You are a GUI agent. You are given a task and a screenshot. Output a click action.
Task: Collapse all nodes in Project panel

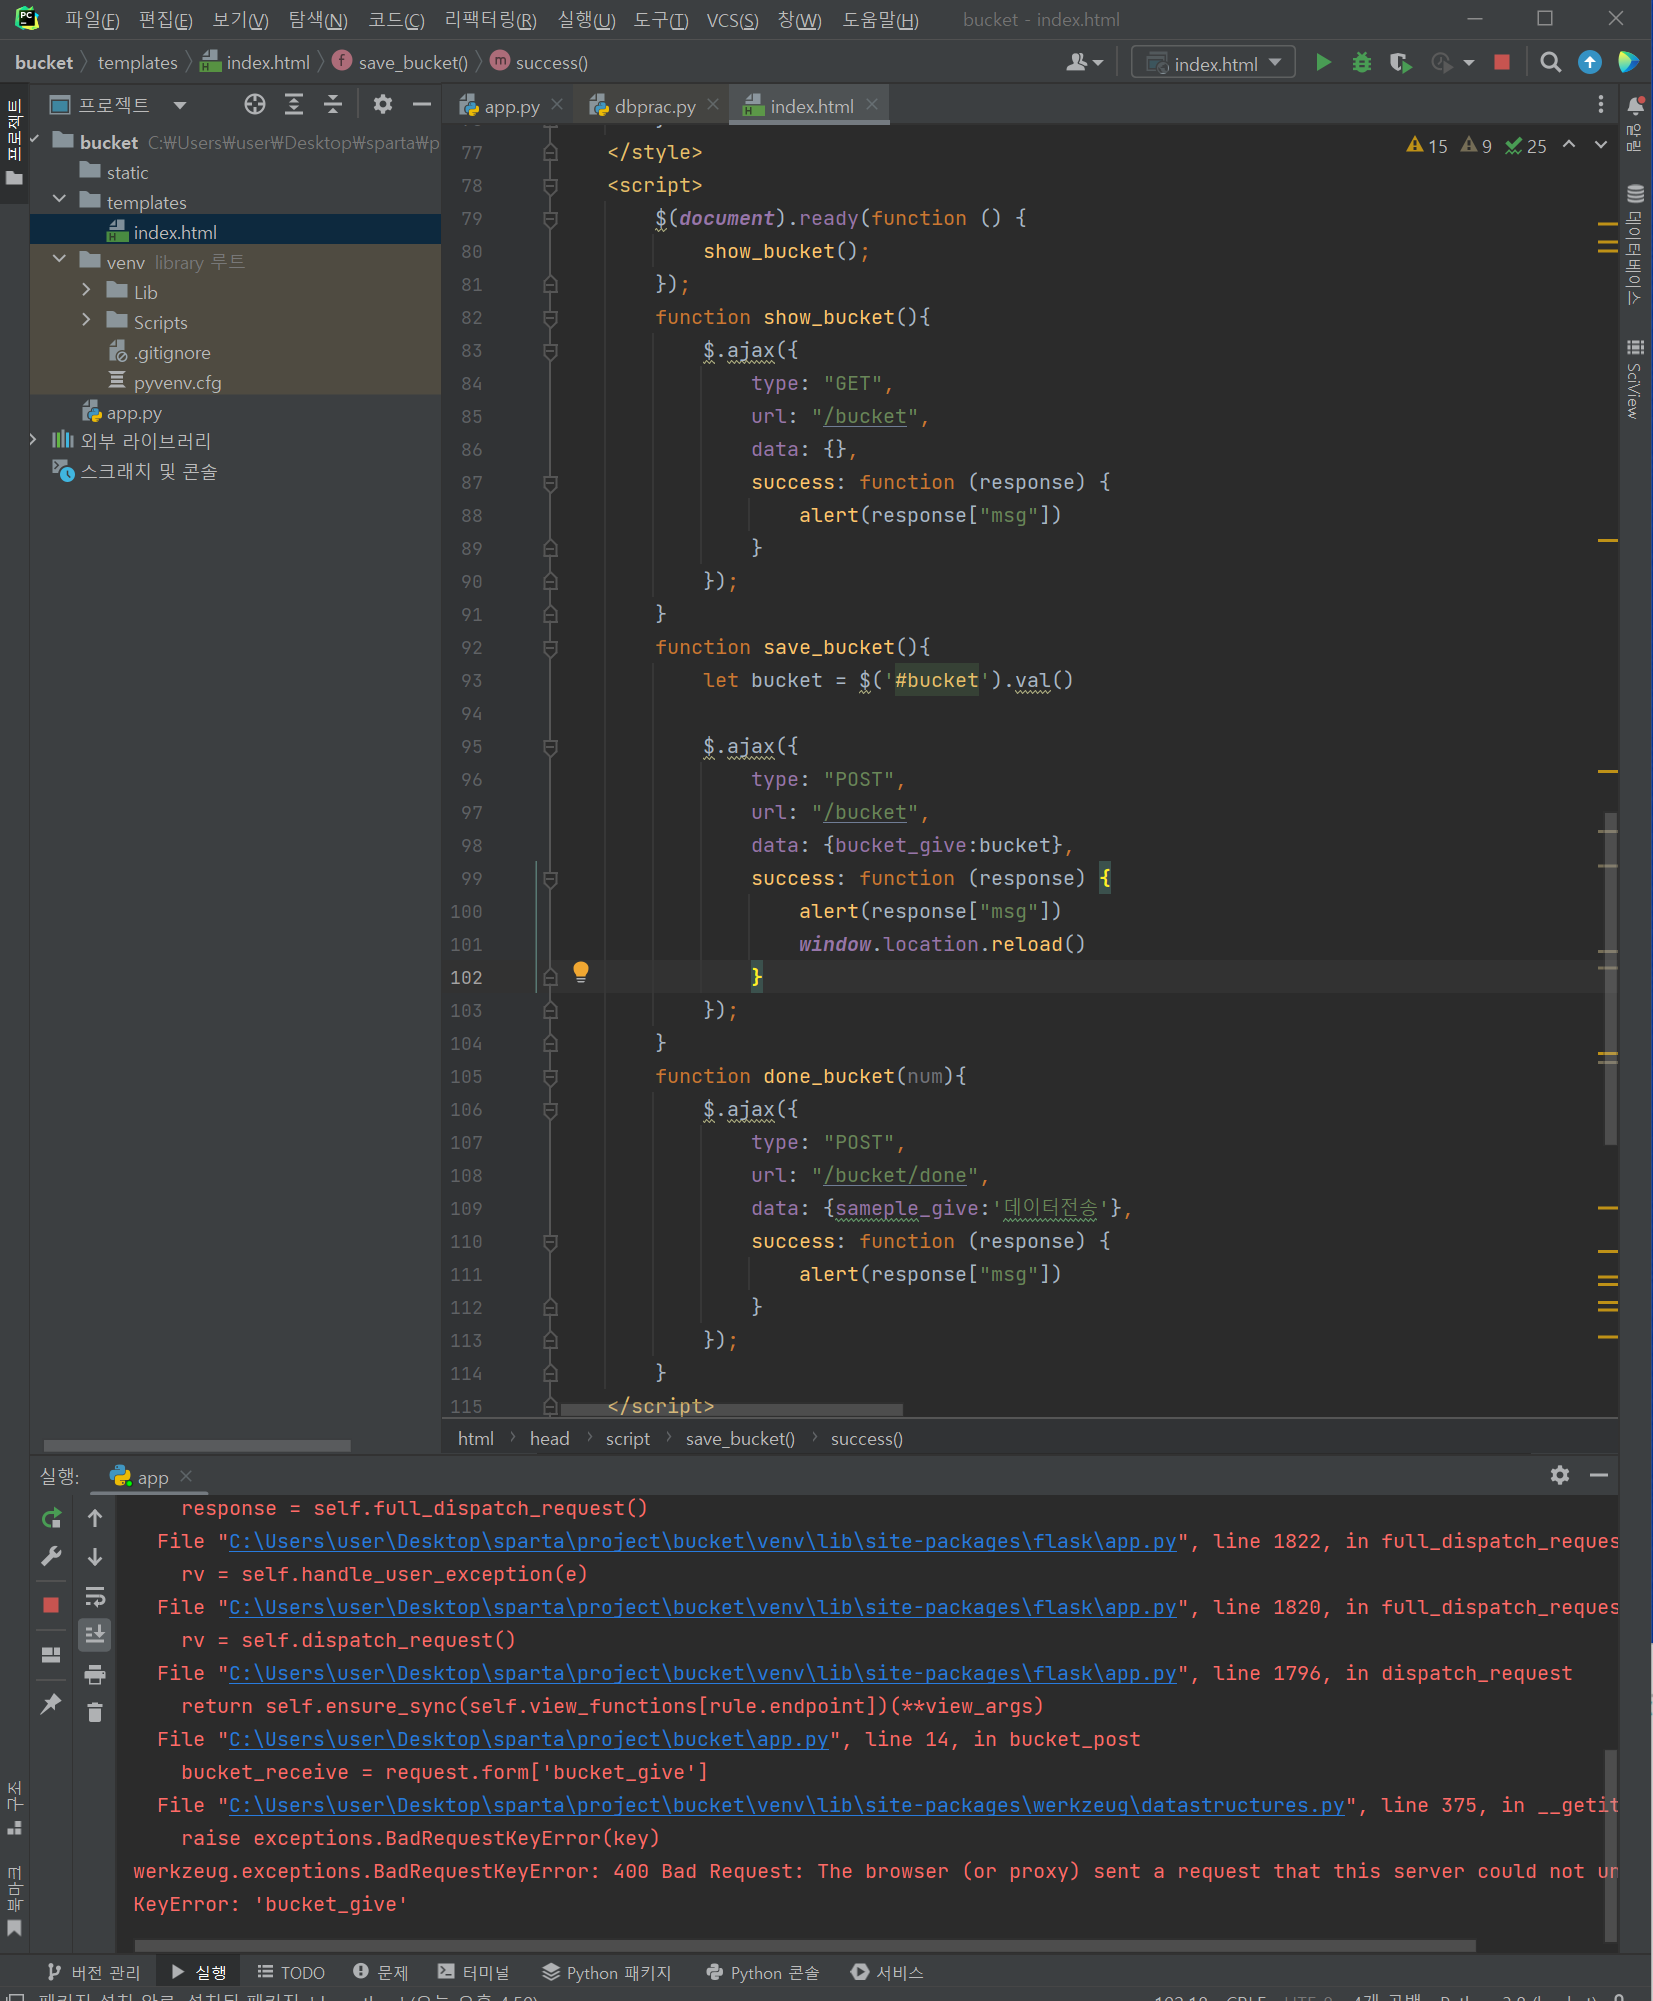(x=333, y=104)
